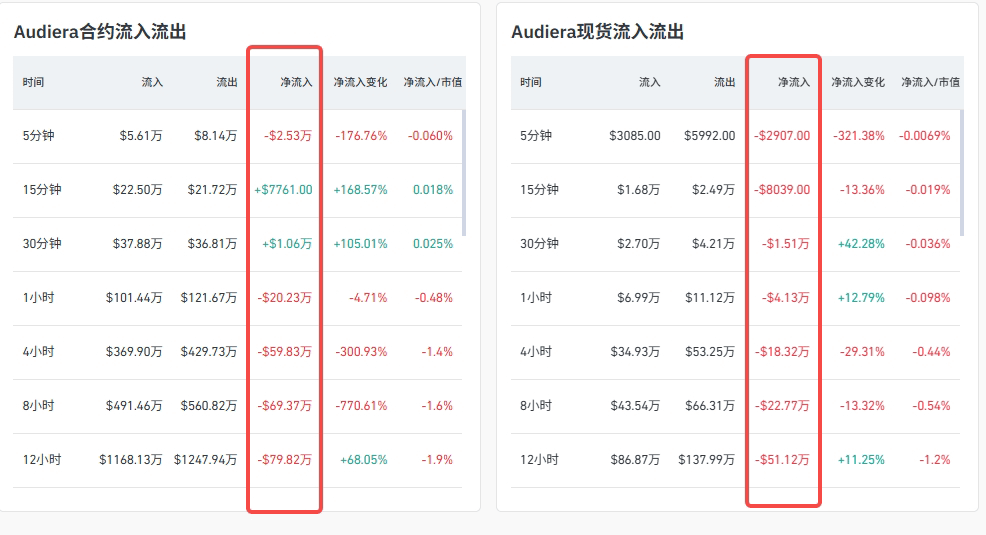Click spot change value +12.79%
This screenshot has width=986, height=535.
click(x=861, y=298)
